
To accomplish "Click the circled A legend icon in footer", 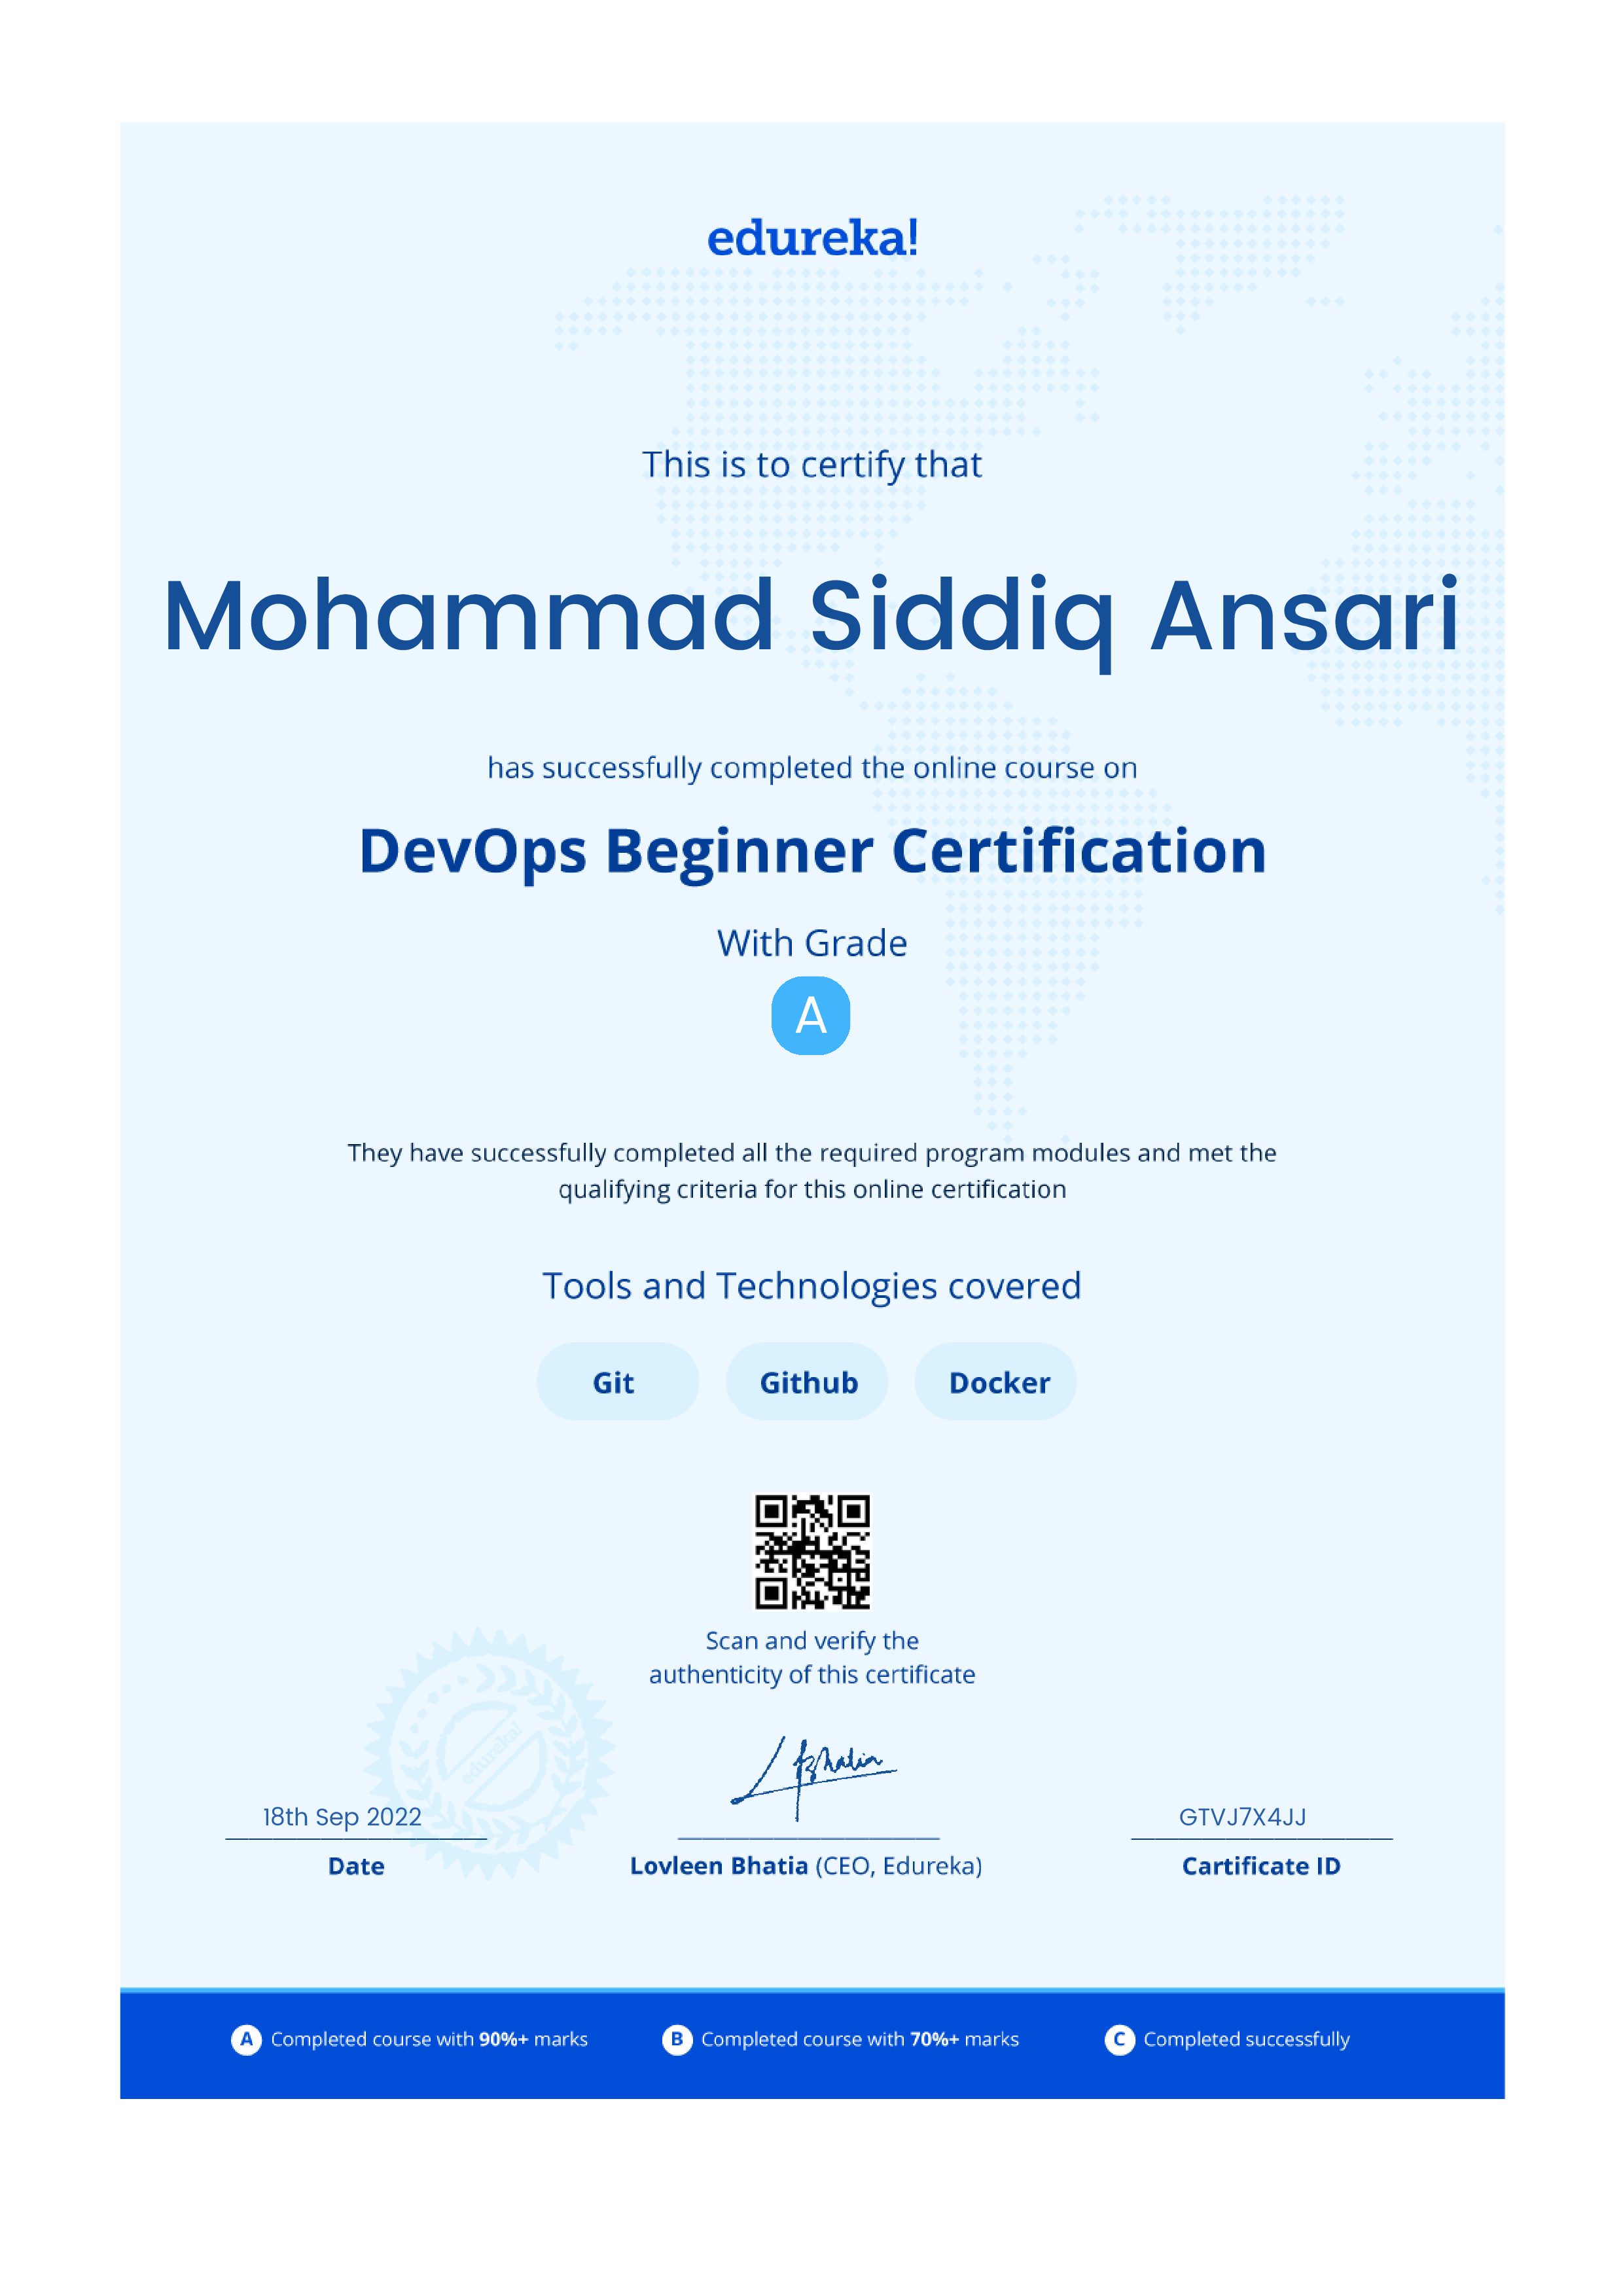I will [246, 2039].
